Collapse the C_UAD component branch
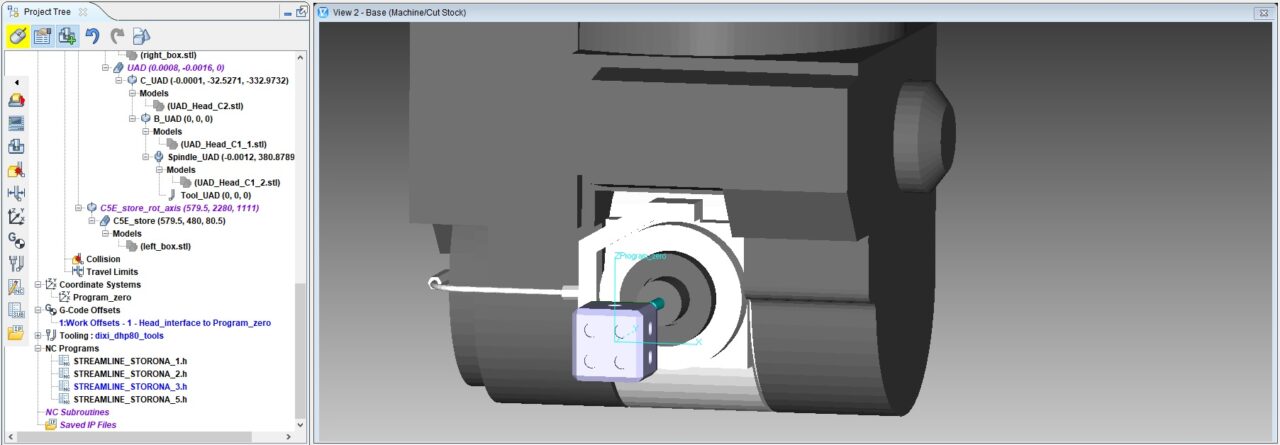This screenshot has width=1280, height=445. 118,80
